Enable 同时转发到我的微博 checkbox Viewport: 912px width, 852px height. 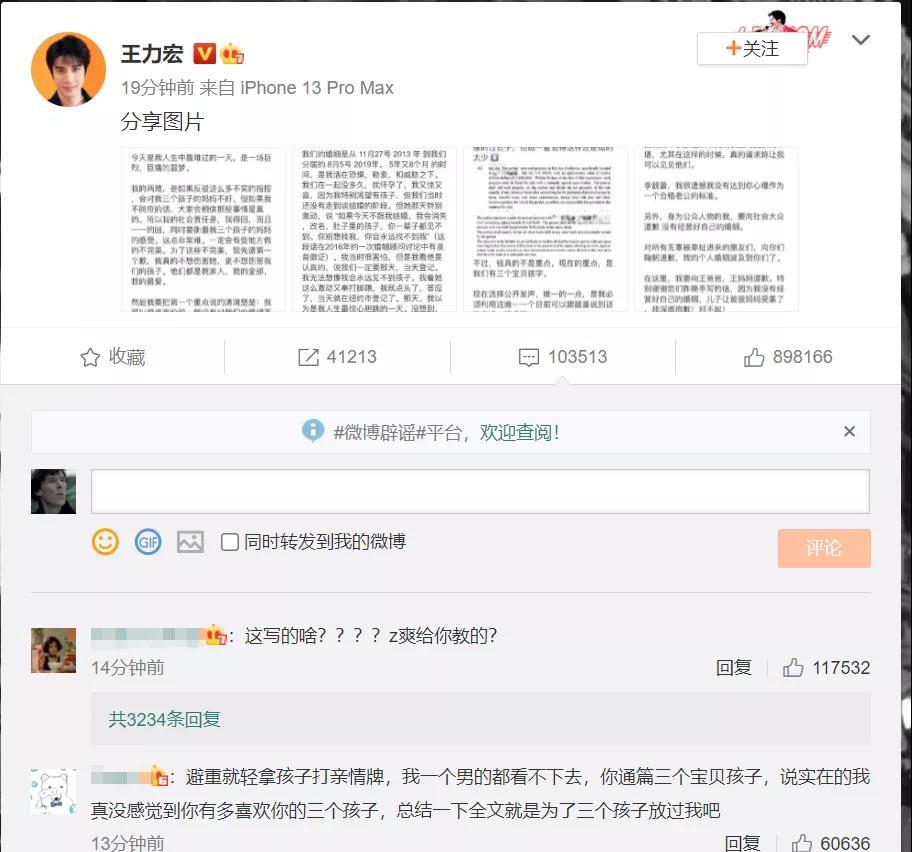click(230, 542)
